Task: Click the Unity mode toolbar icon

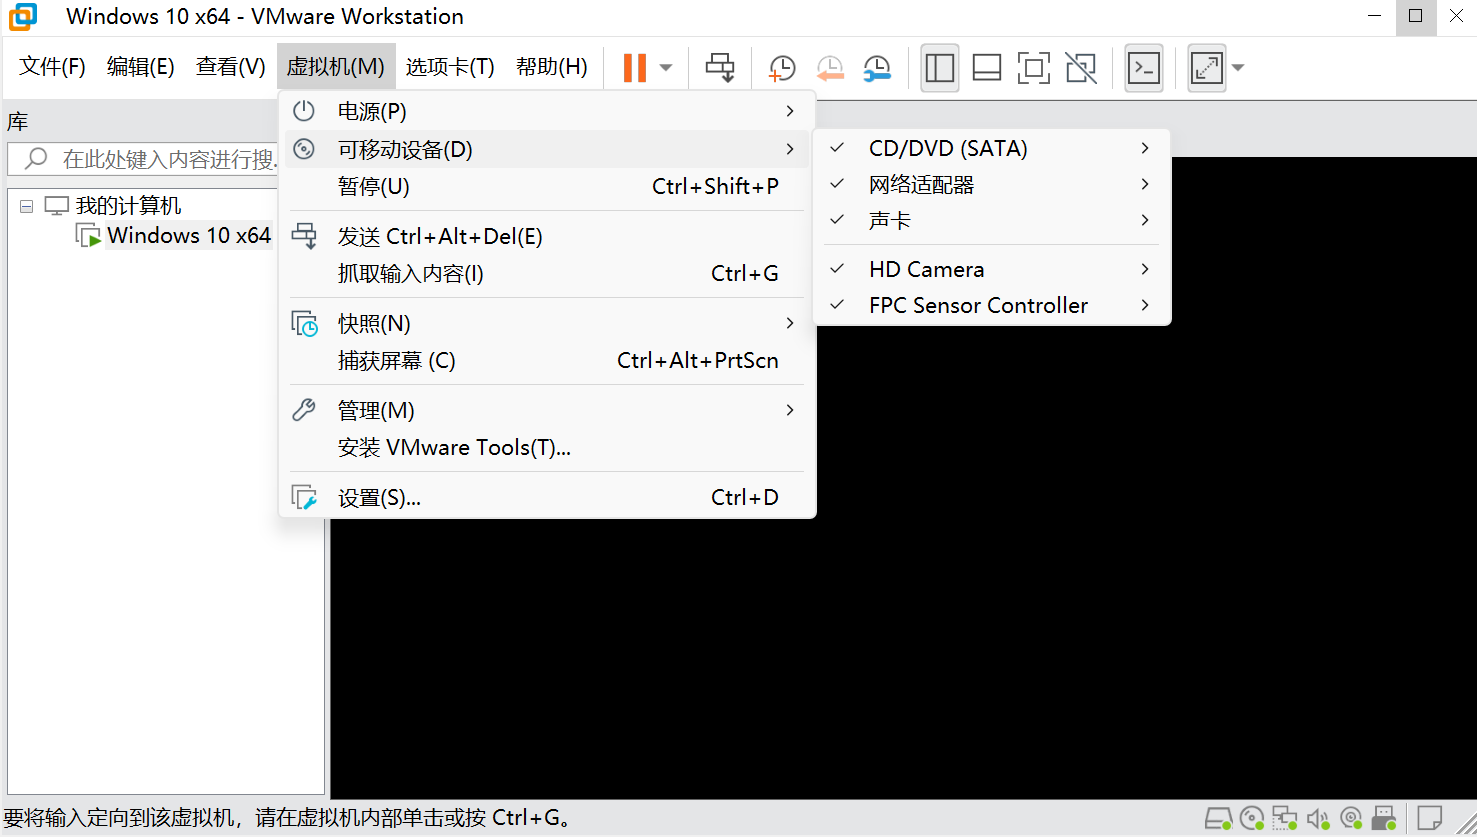Action: (1081, 68)
